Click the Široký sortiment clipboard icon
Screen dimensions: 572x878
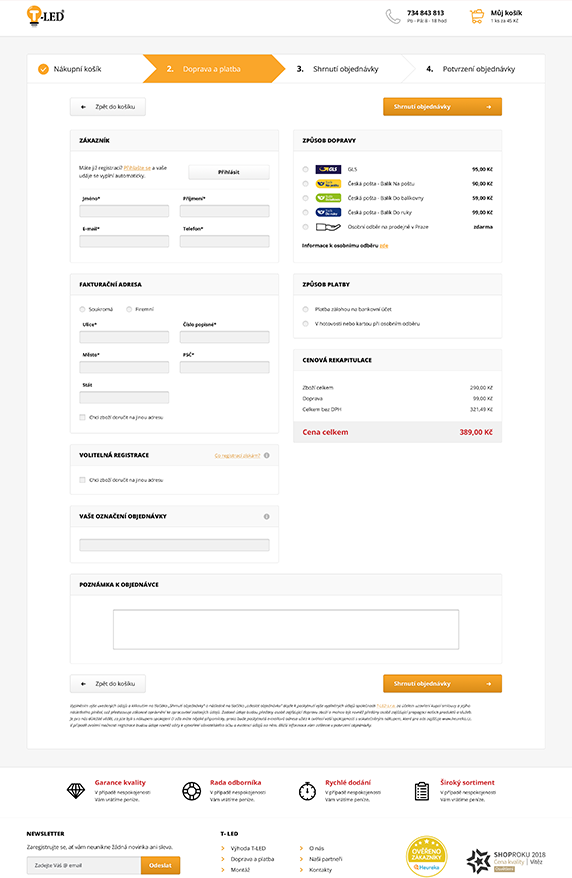pyautogui.click(x=421, y=791)
